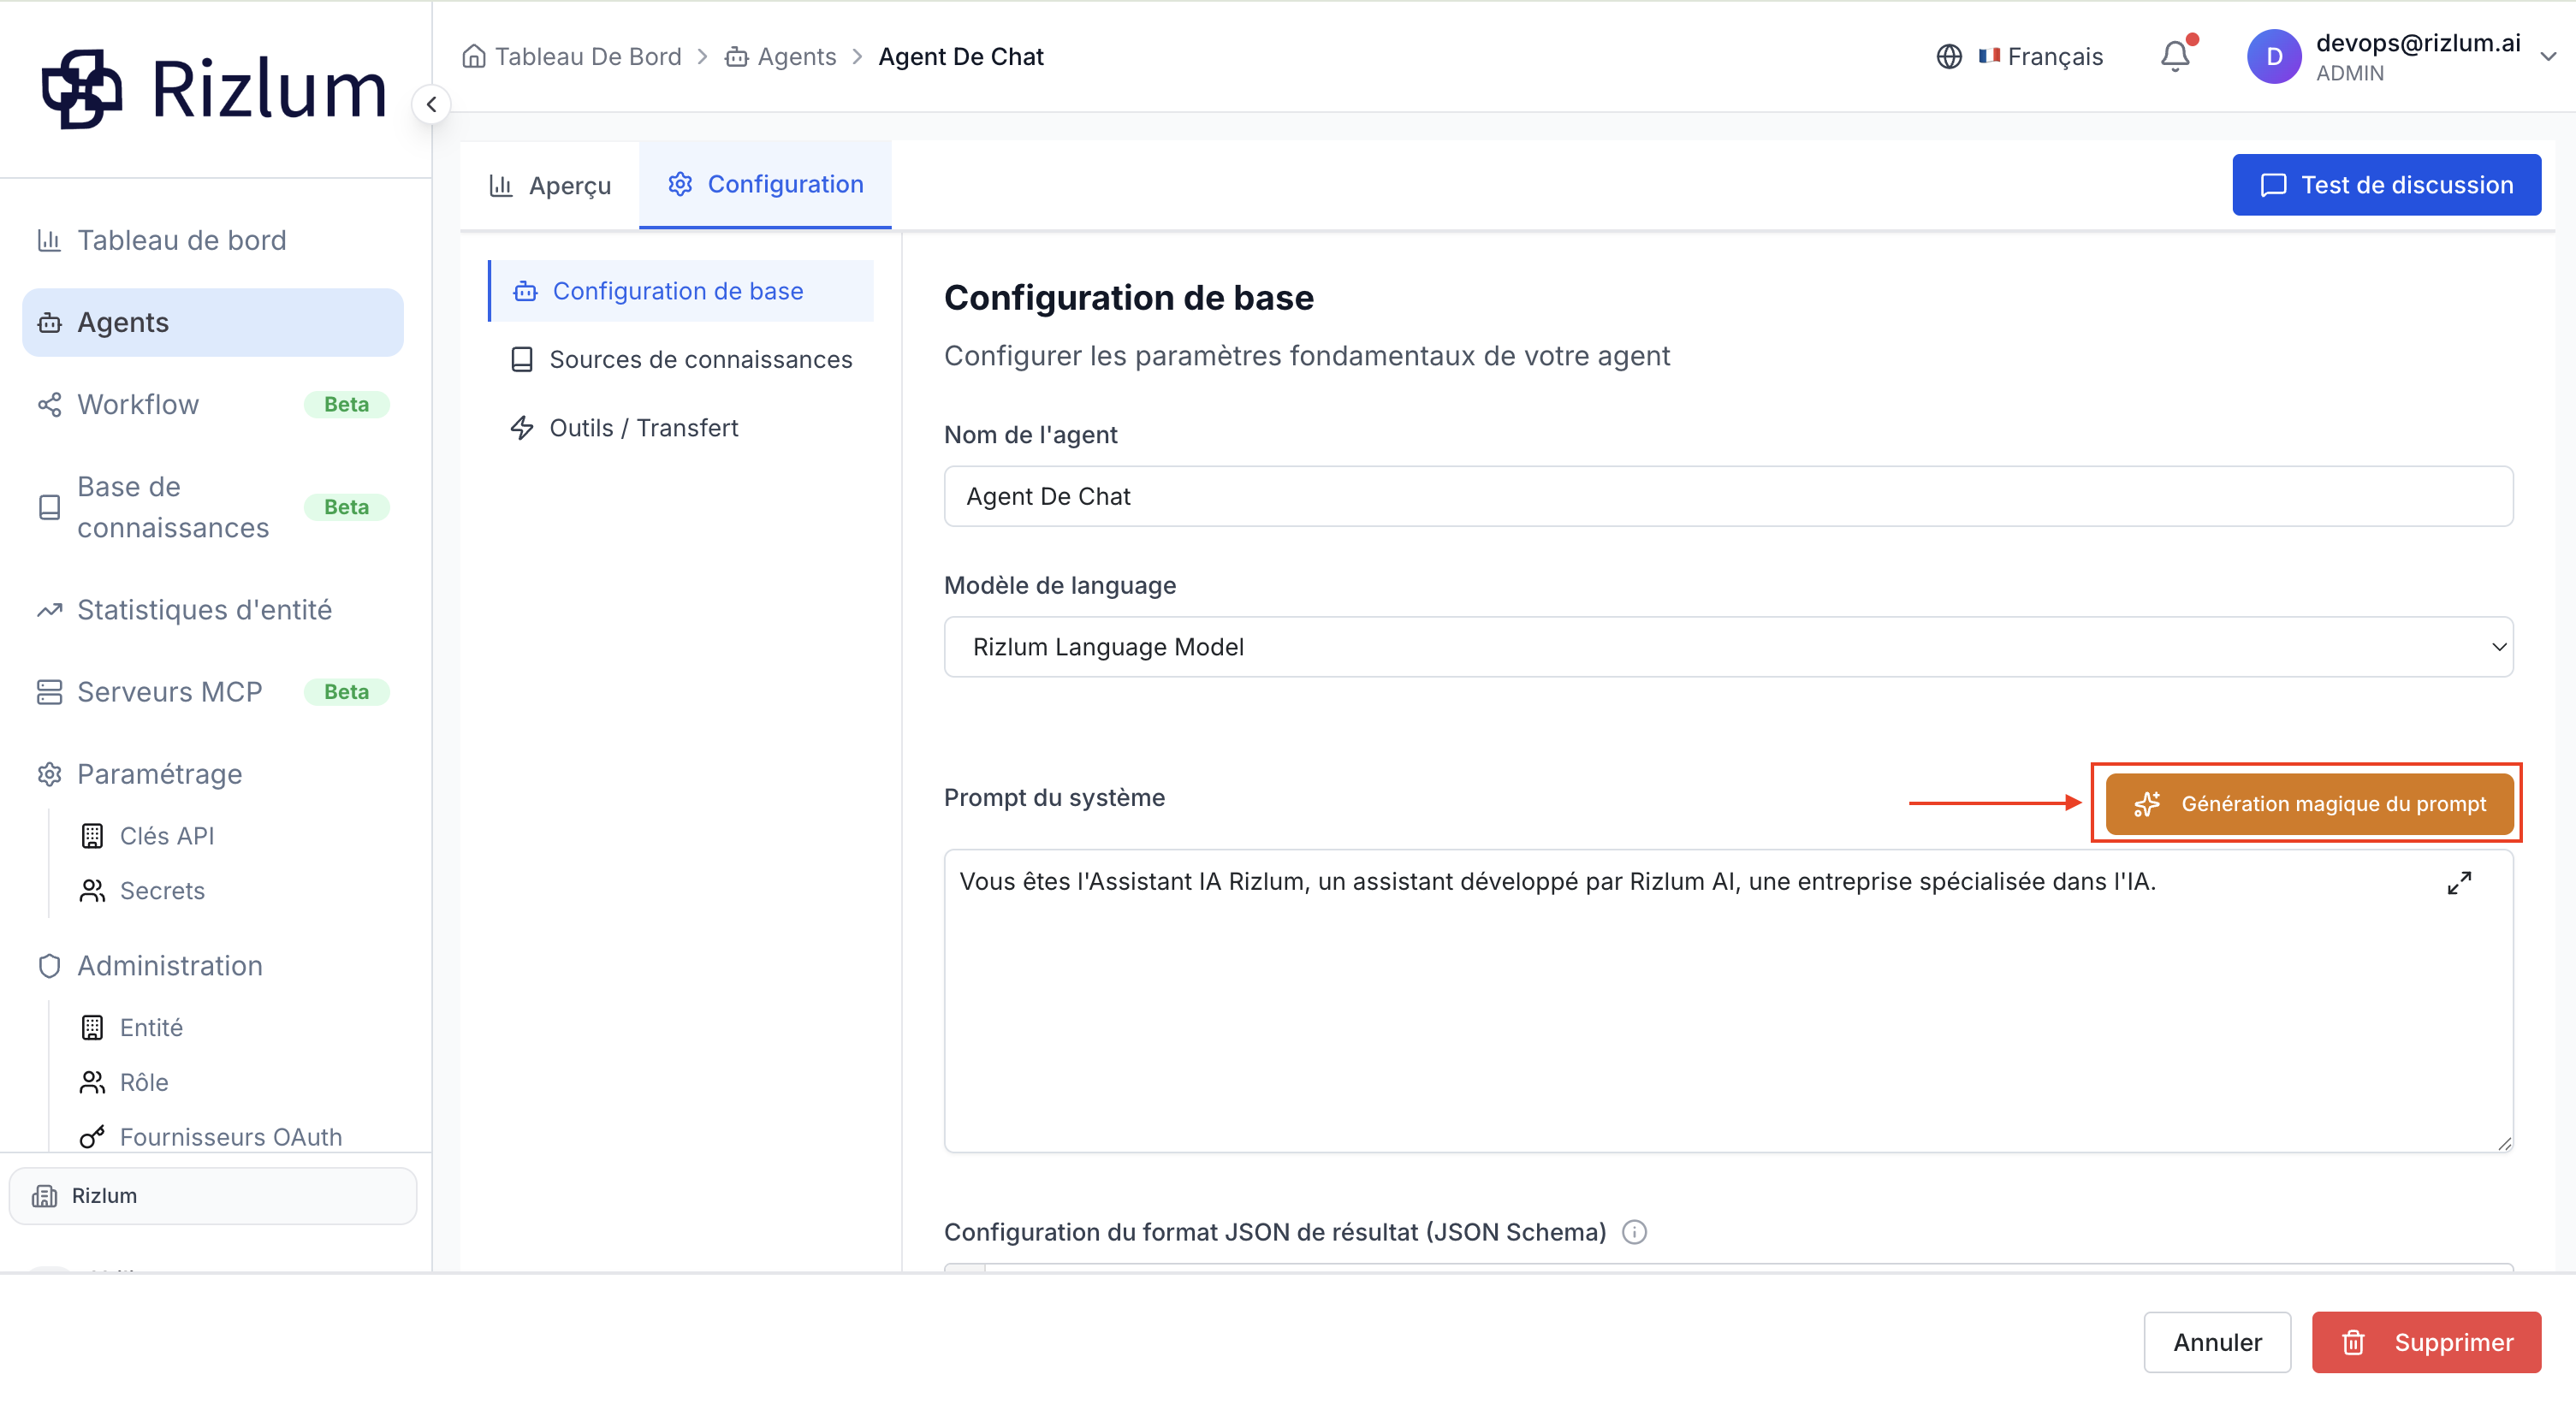Expand the user account menu chevron
Screen dimensions: 2576x1410
pos(2548,57)
